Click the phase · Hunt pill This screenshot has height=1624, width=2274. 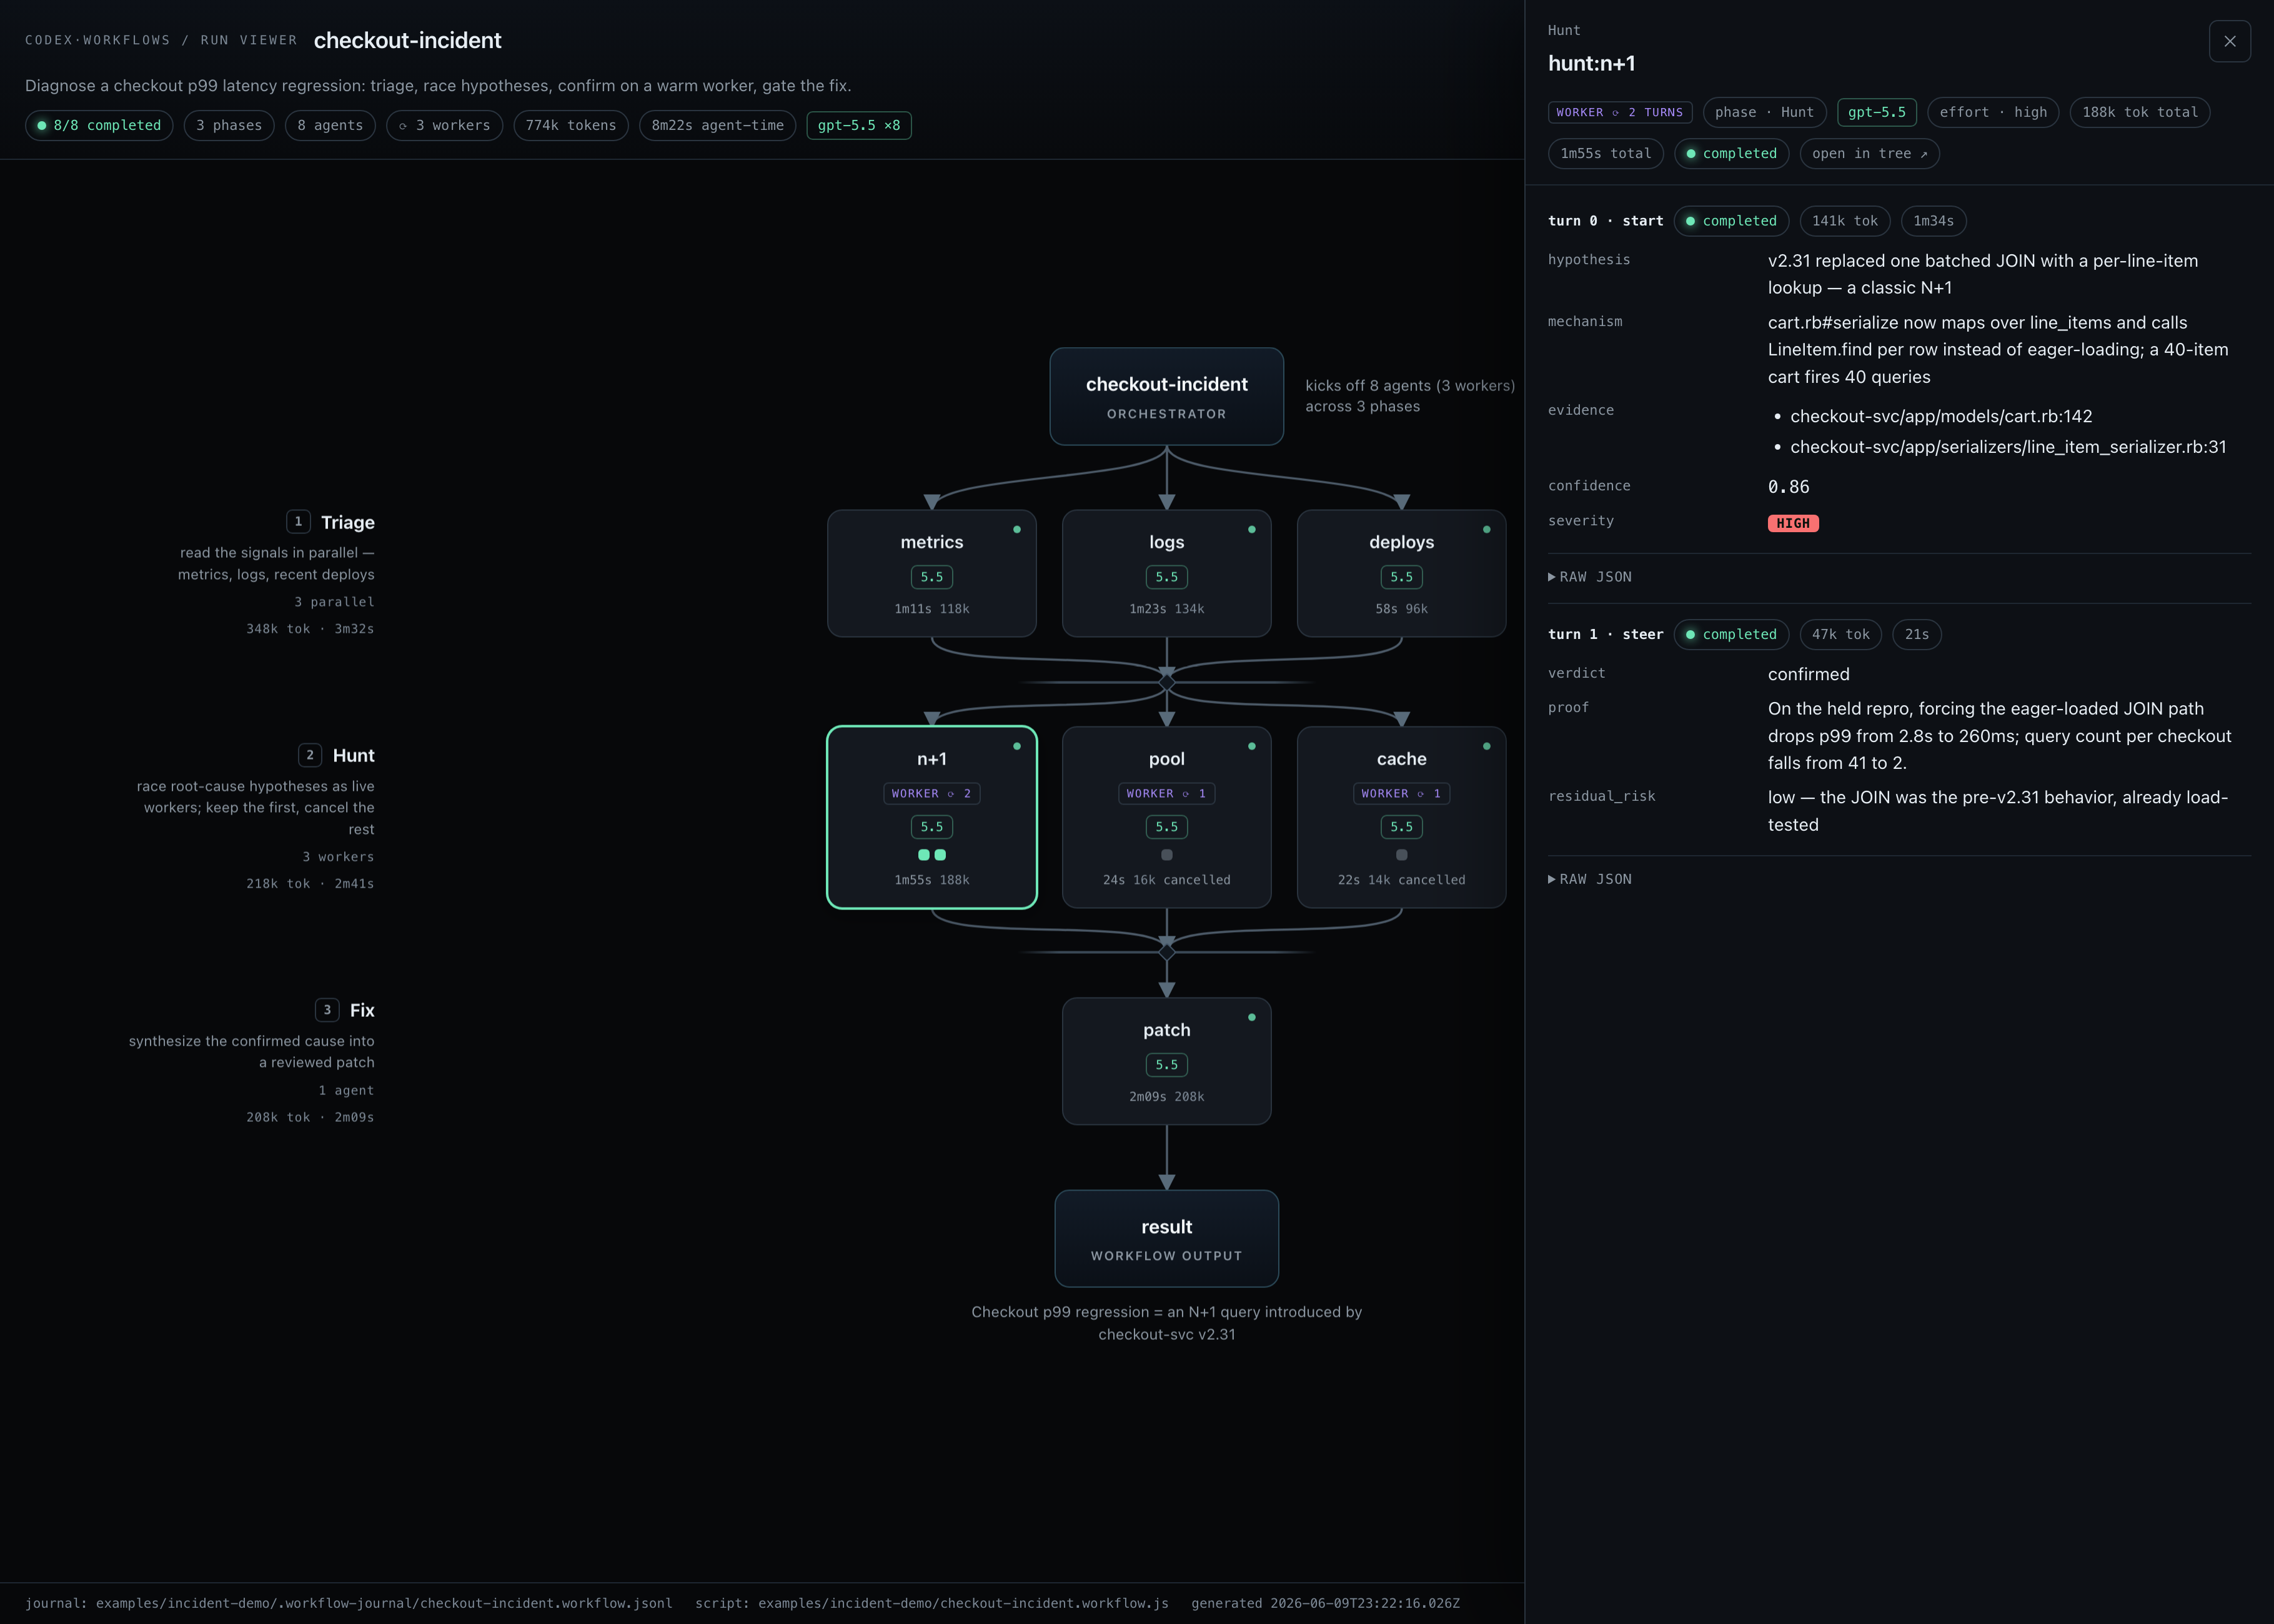click(1764, 112)
